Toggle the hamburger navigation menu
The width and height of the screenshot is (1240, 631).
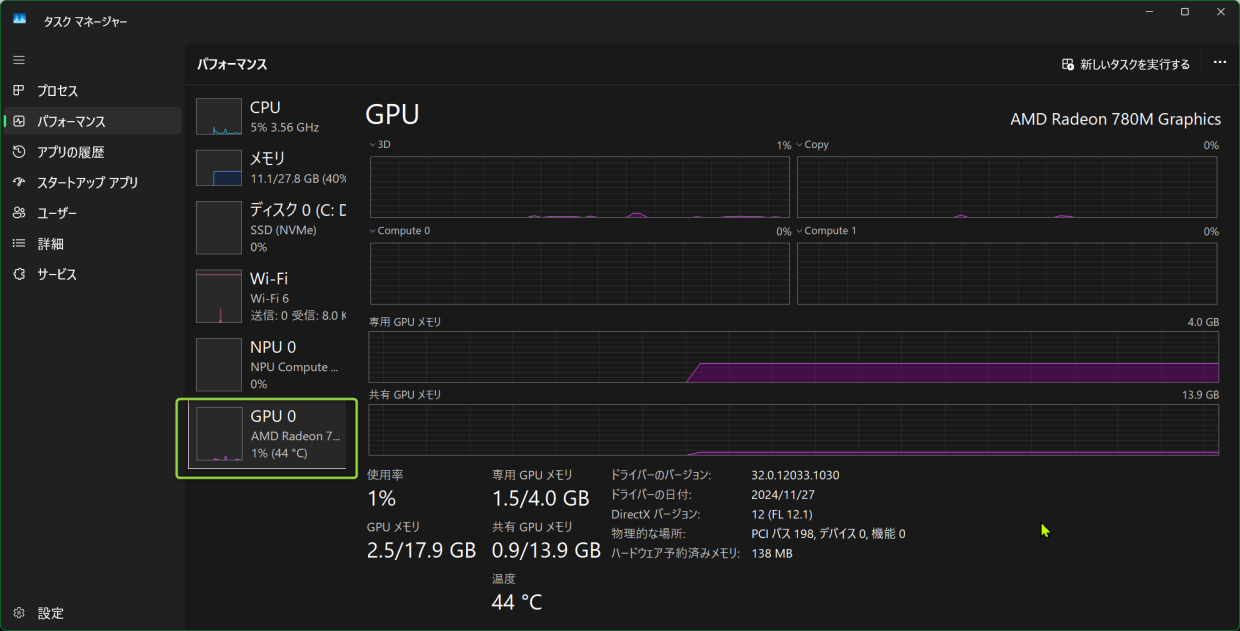19,60
